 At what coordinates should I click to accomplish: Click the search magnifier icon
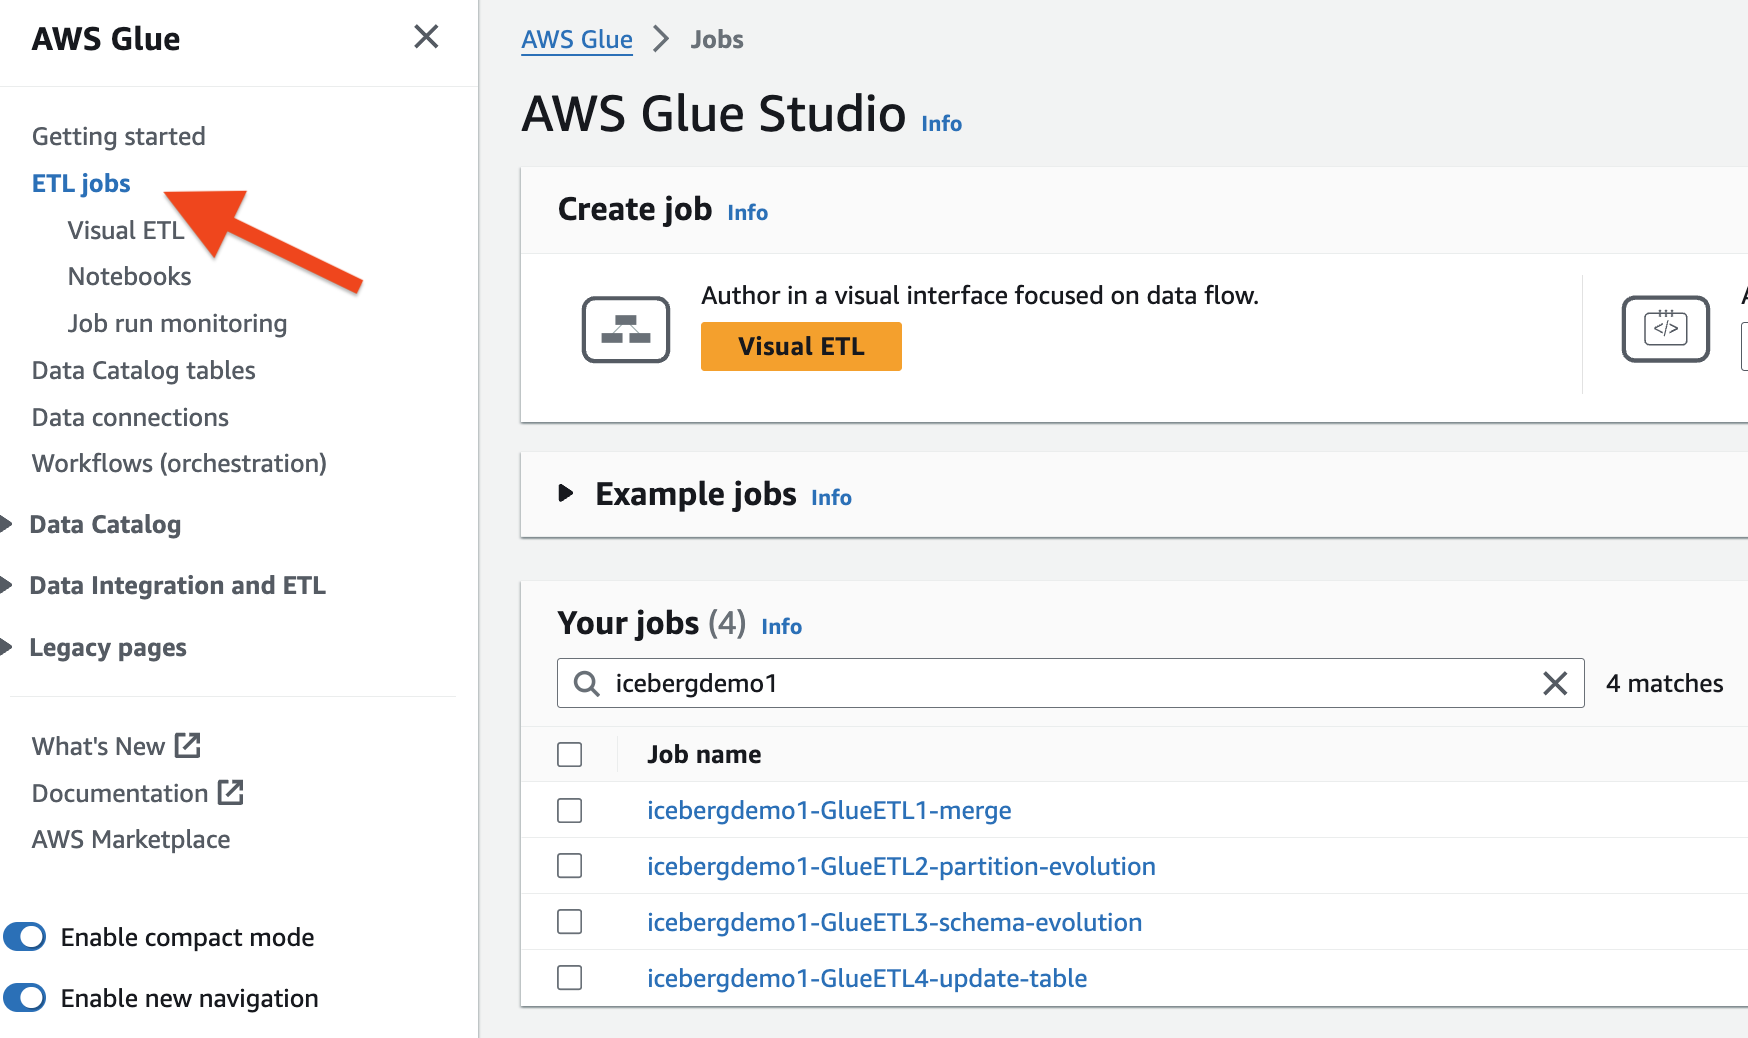(587, 683)
